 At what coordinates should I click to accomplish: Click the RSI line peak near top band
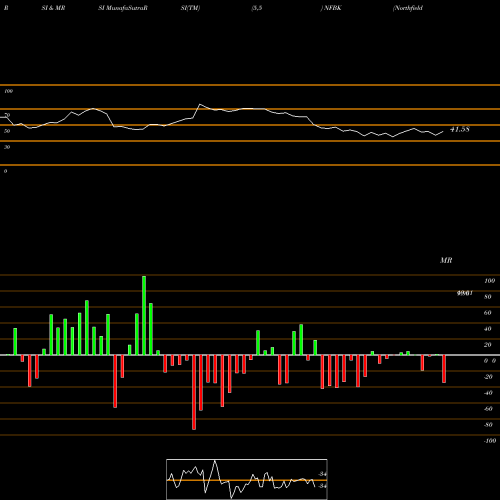click(x=200, y=105)
